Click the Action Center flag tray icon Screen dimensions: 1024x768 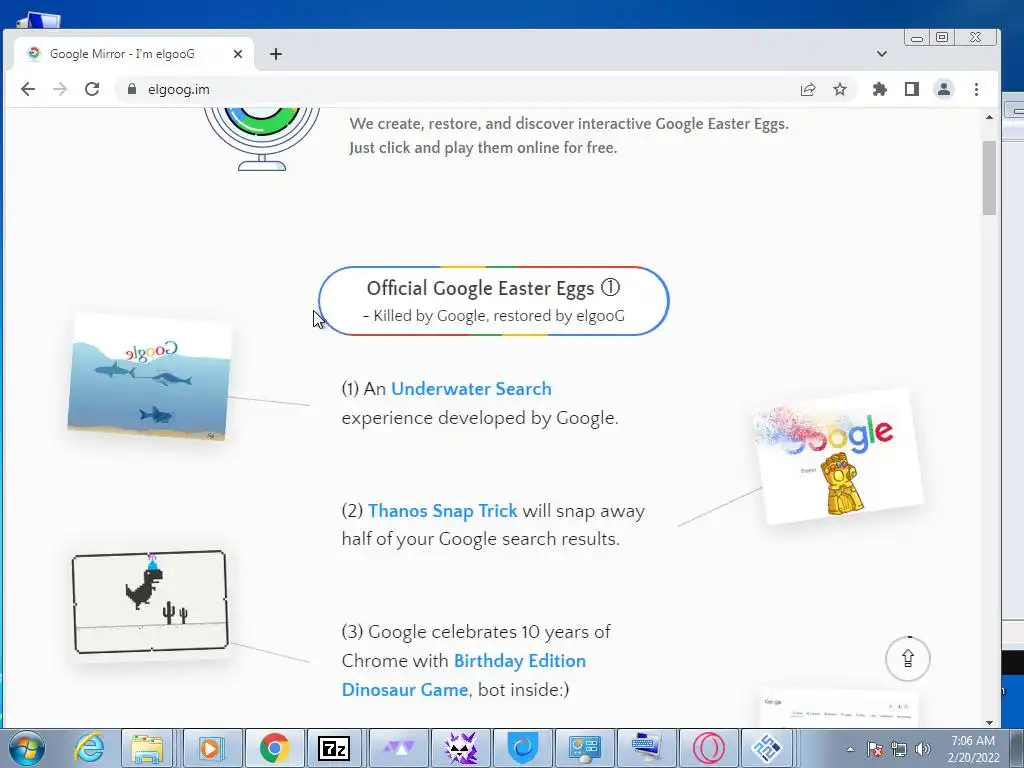click(x=875, y=749)
